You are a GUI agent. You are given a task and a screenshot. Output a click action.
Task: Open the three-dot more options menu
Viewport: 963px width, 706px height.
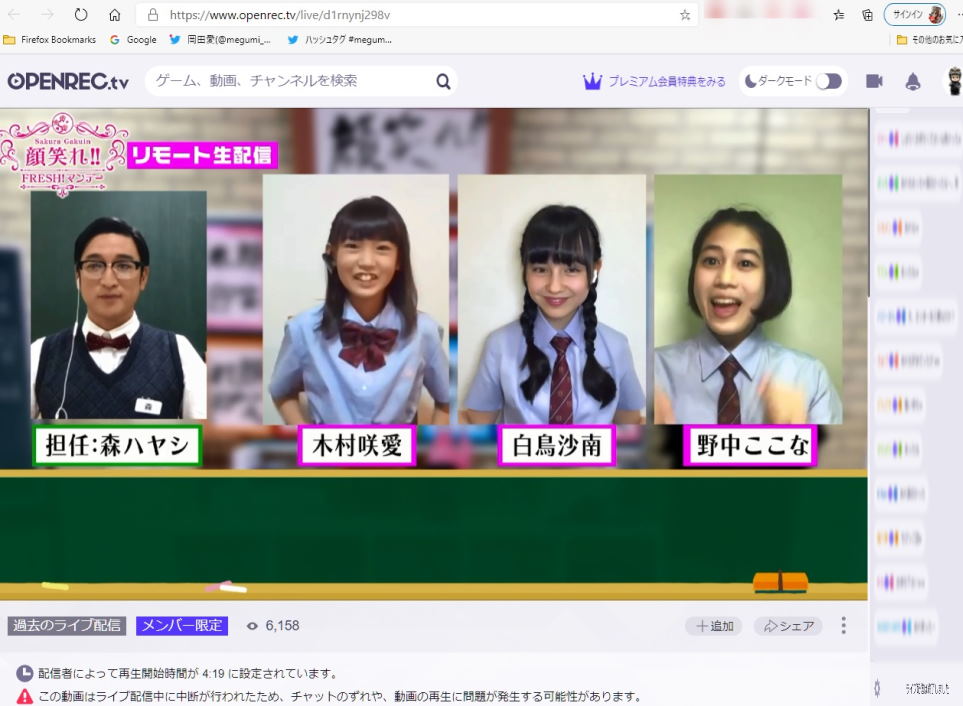coord(843,626)
